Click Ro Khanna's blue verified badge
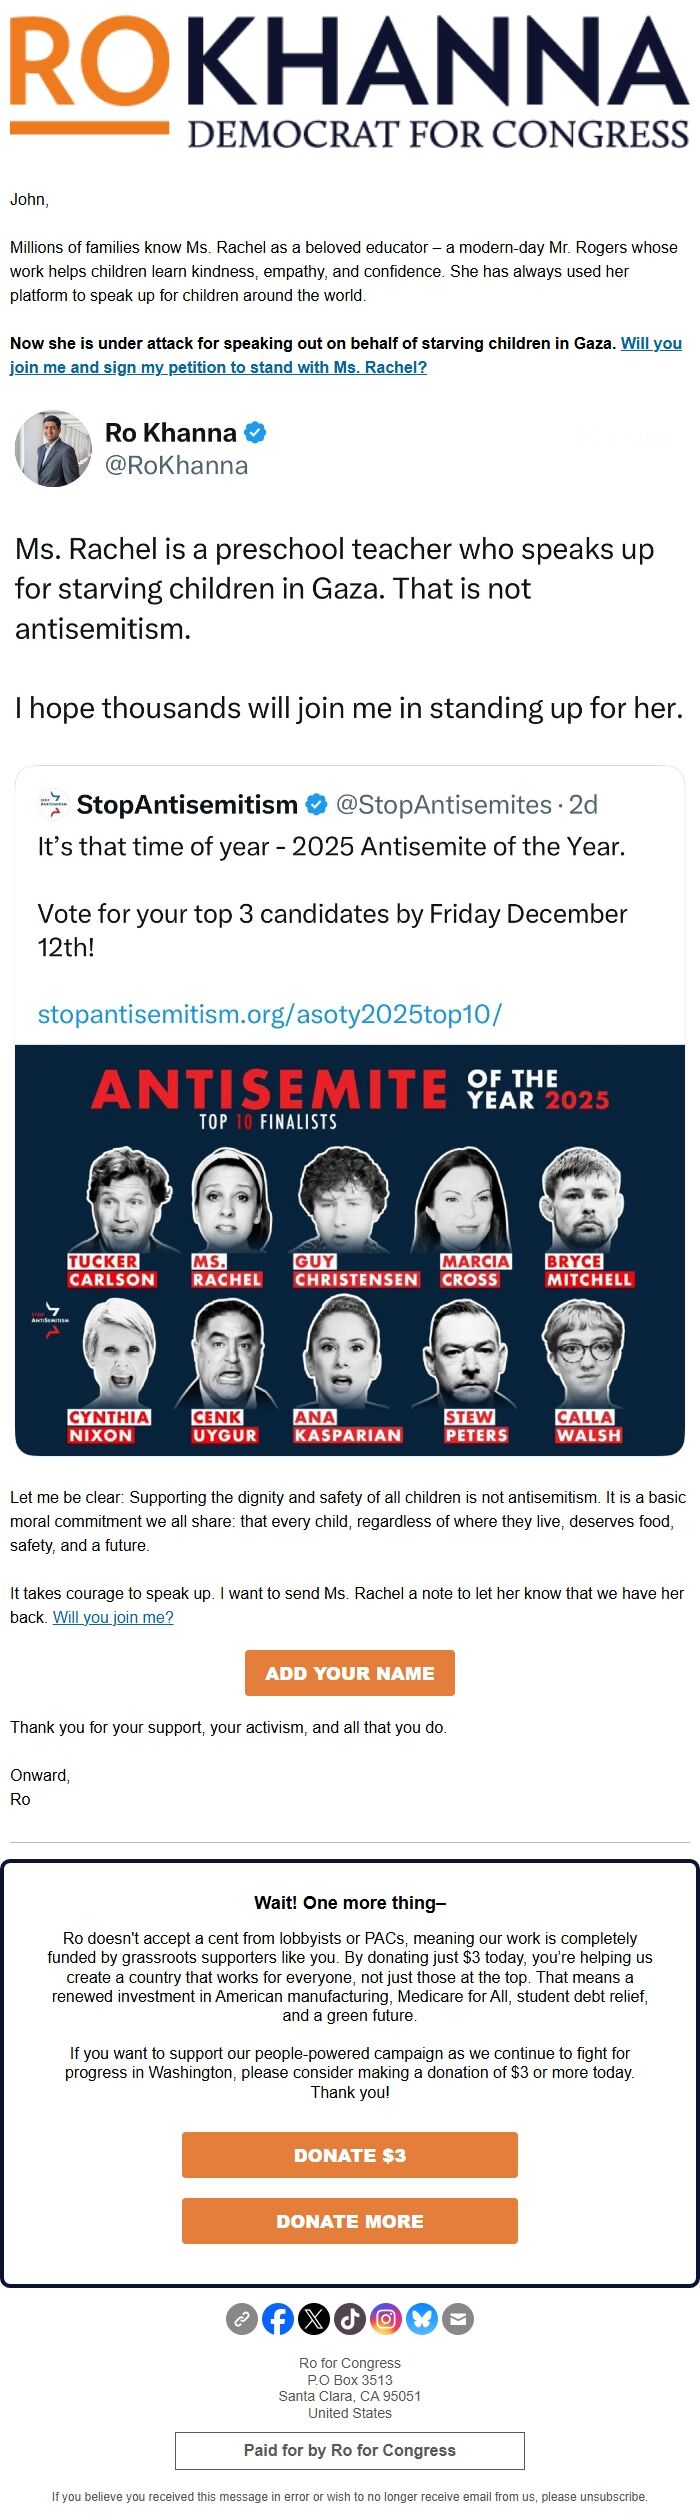 point(256,433)
